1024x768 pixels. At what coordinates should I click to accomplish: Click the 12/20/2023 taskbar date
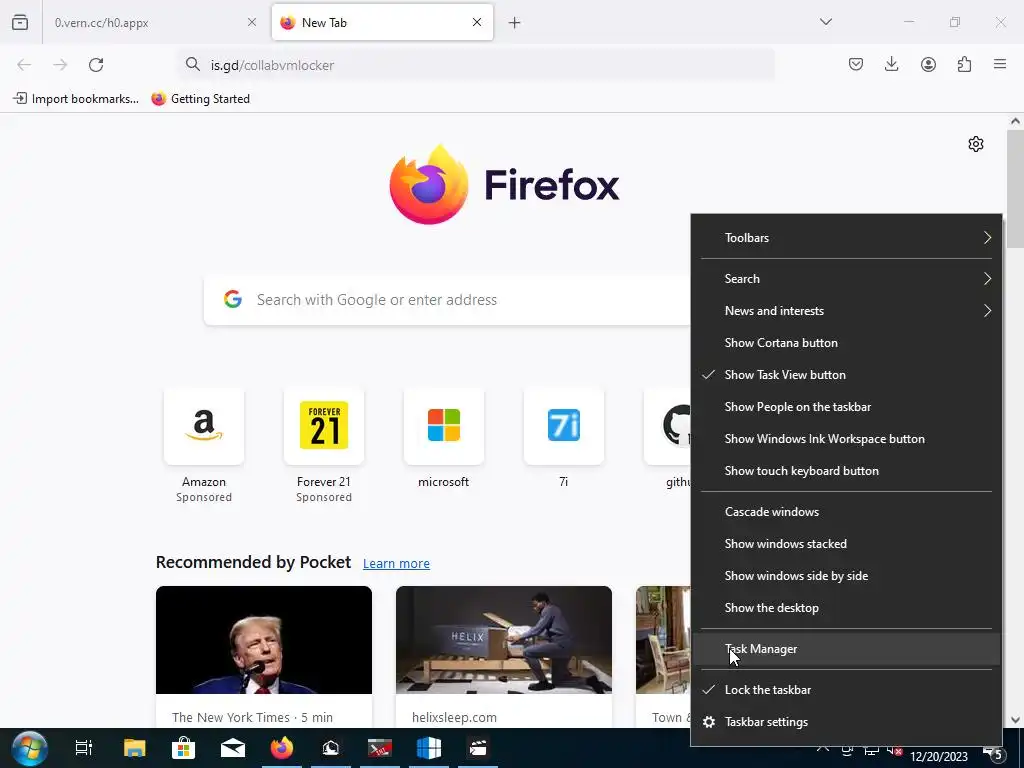[x=938, y=756]
